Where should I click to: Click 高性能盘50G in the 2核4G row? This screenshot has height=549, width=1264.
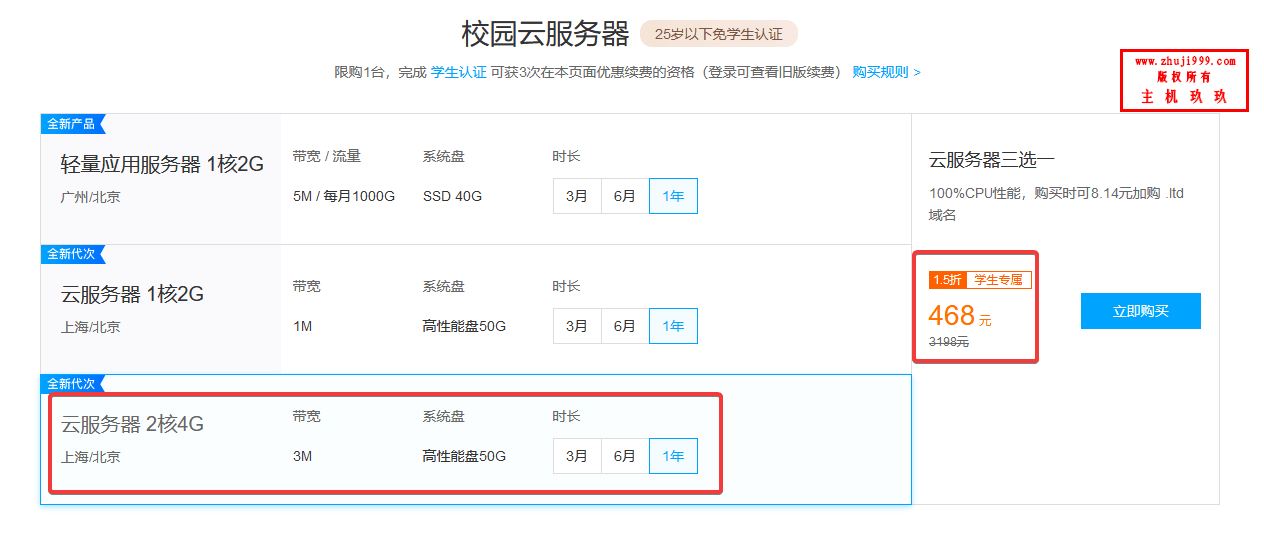coord(464,457)
